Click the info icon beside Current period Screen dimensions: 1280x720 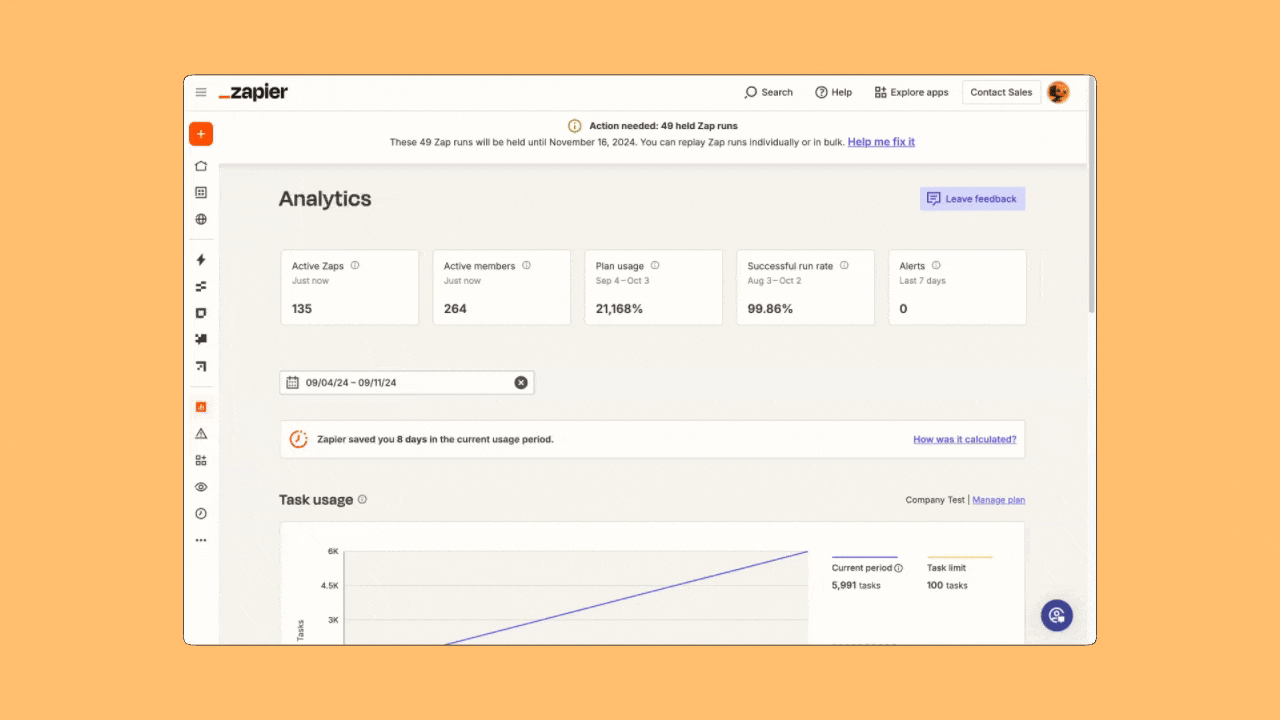coord(898,568)
